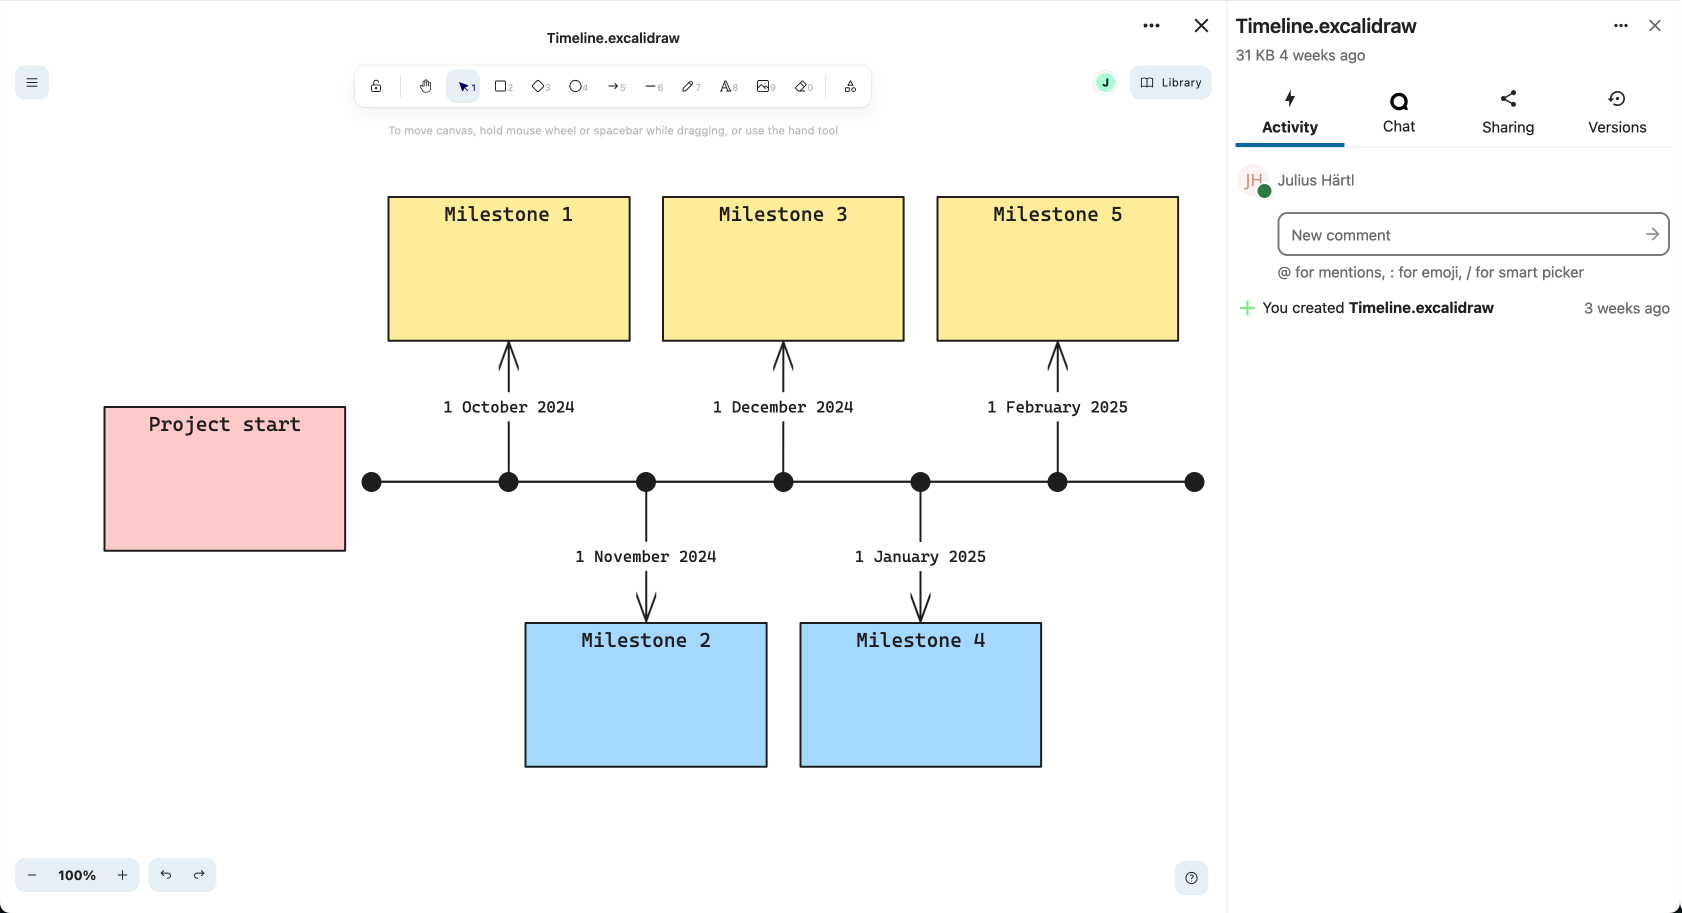Select the Text tool
Image resolution: width=1682 pixels, height=913 pixels.
pyautogui.click(x=728, y=86)
